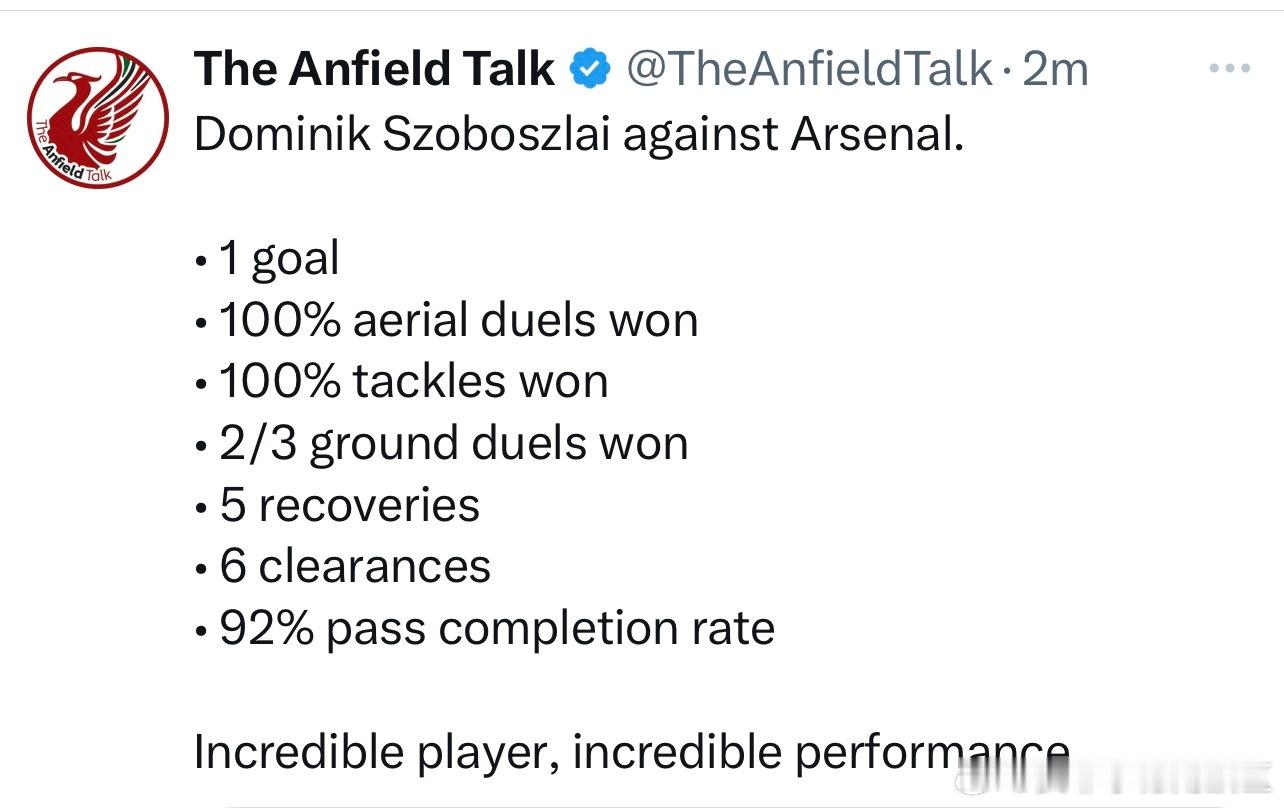Click the blue verified badge icon
Screen dimensions: 1284x808
(x=590, y=69)
